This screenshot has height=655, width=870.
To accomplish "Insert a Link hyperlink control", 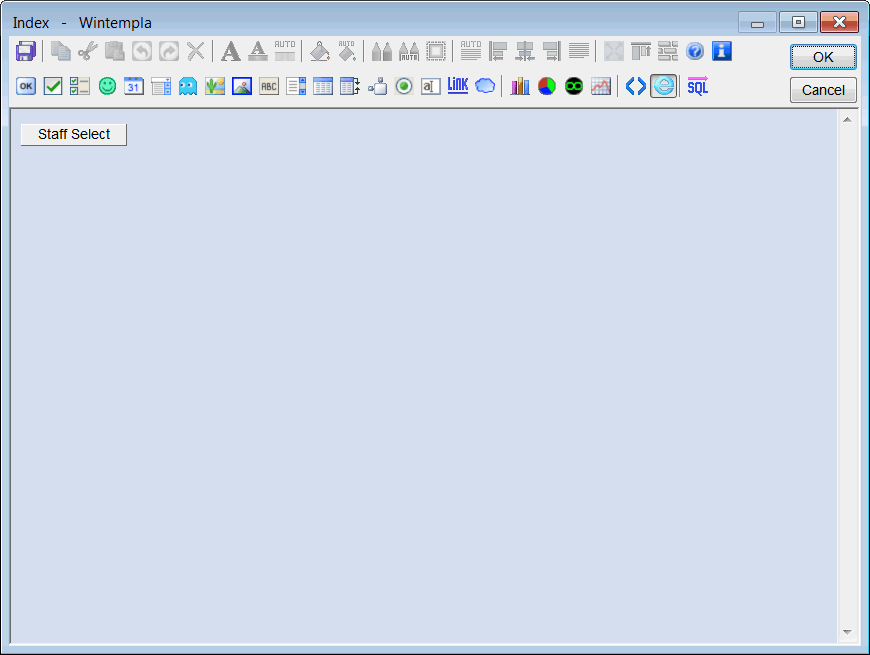I will [458, 86].
